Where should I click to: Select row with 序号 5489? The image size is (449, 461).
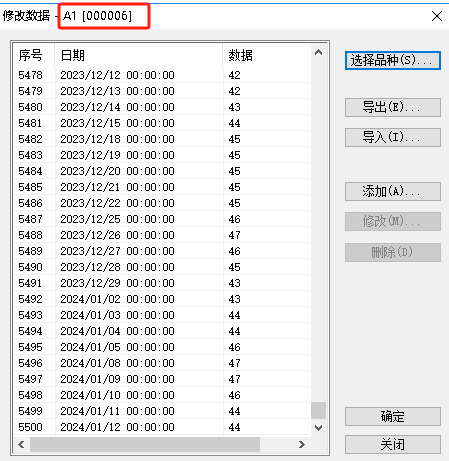[162, 251]
